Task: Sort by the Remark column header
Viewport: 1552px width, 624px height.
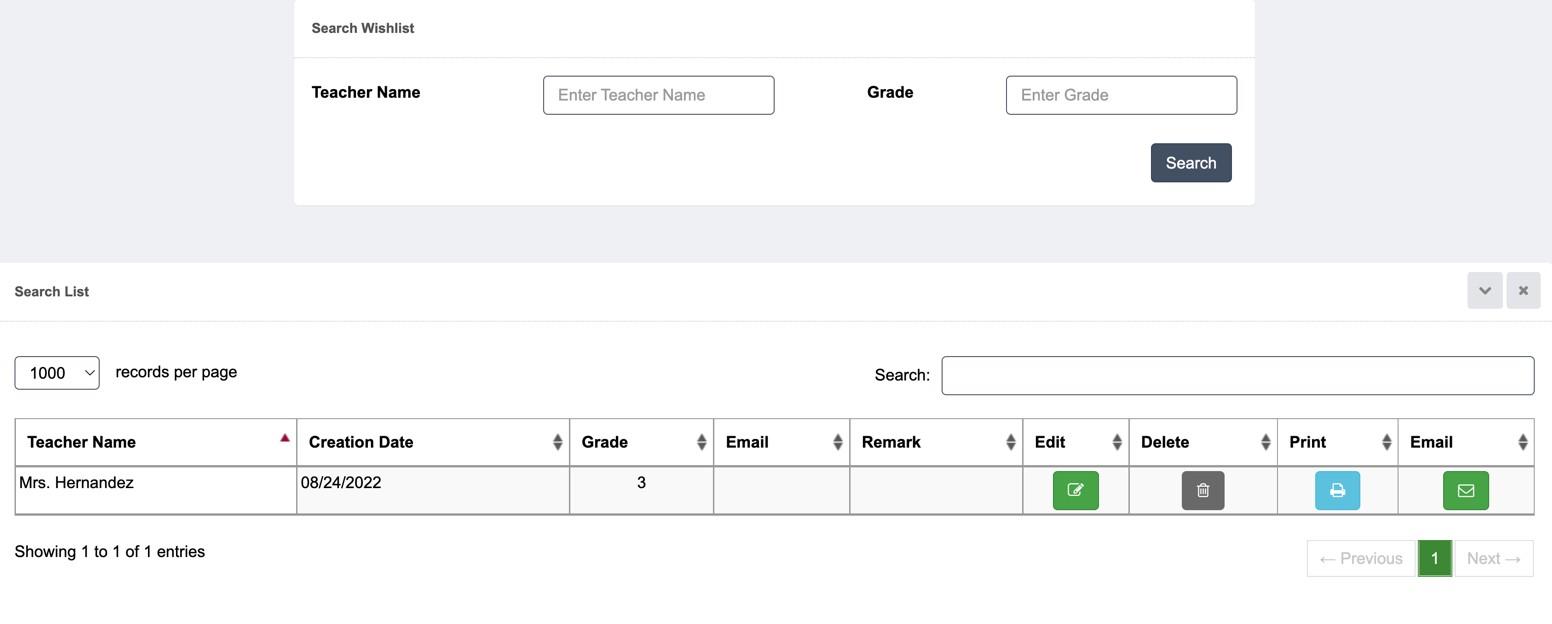Action: (x=936, y=442)
